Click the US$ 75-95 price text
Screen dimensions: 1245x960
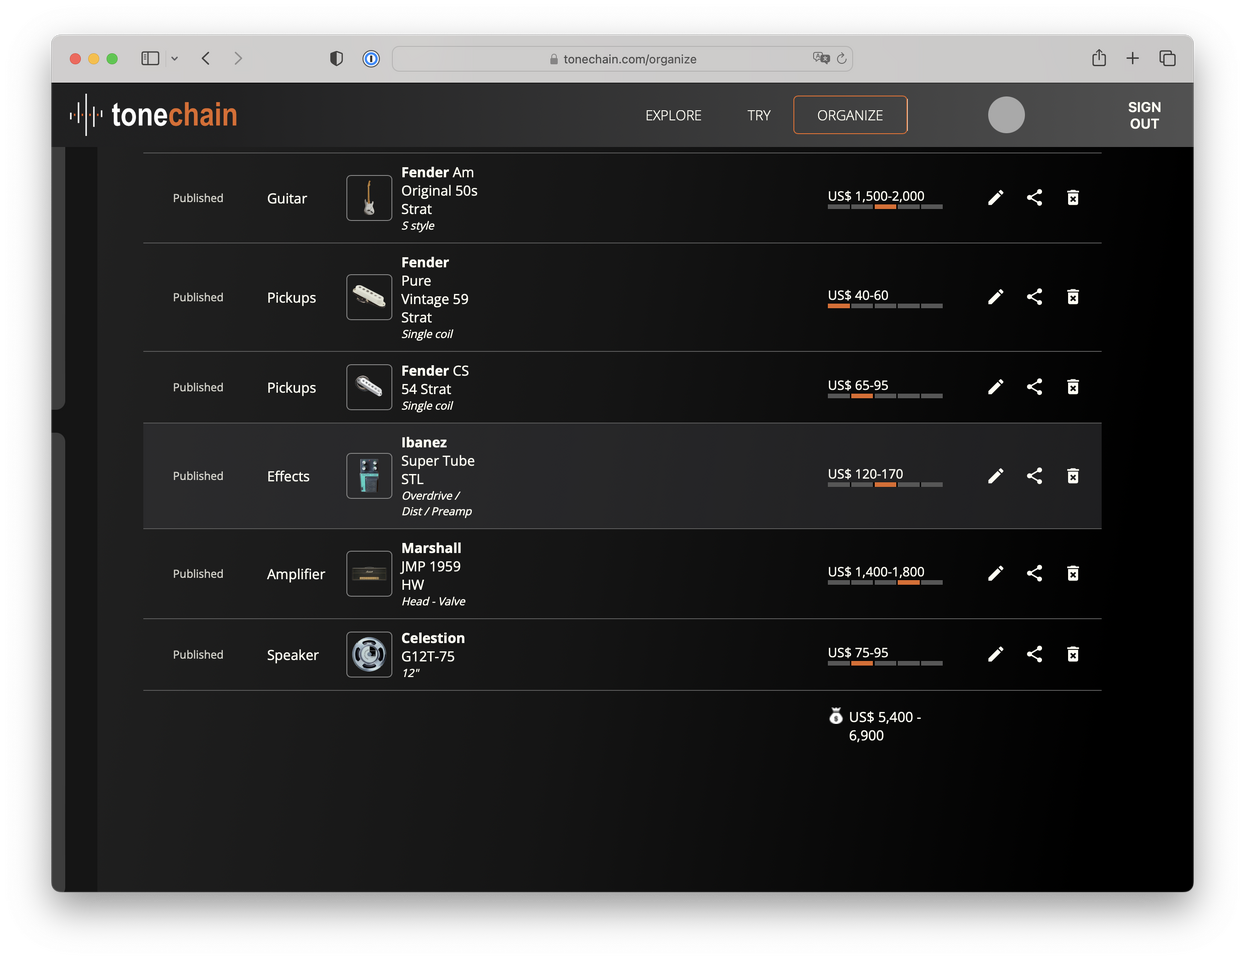pyautogui.click(x=858, y=652)
